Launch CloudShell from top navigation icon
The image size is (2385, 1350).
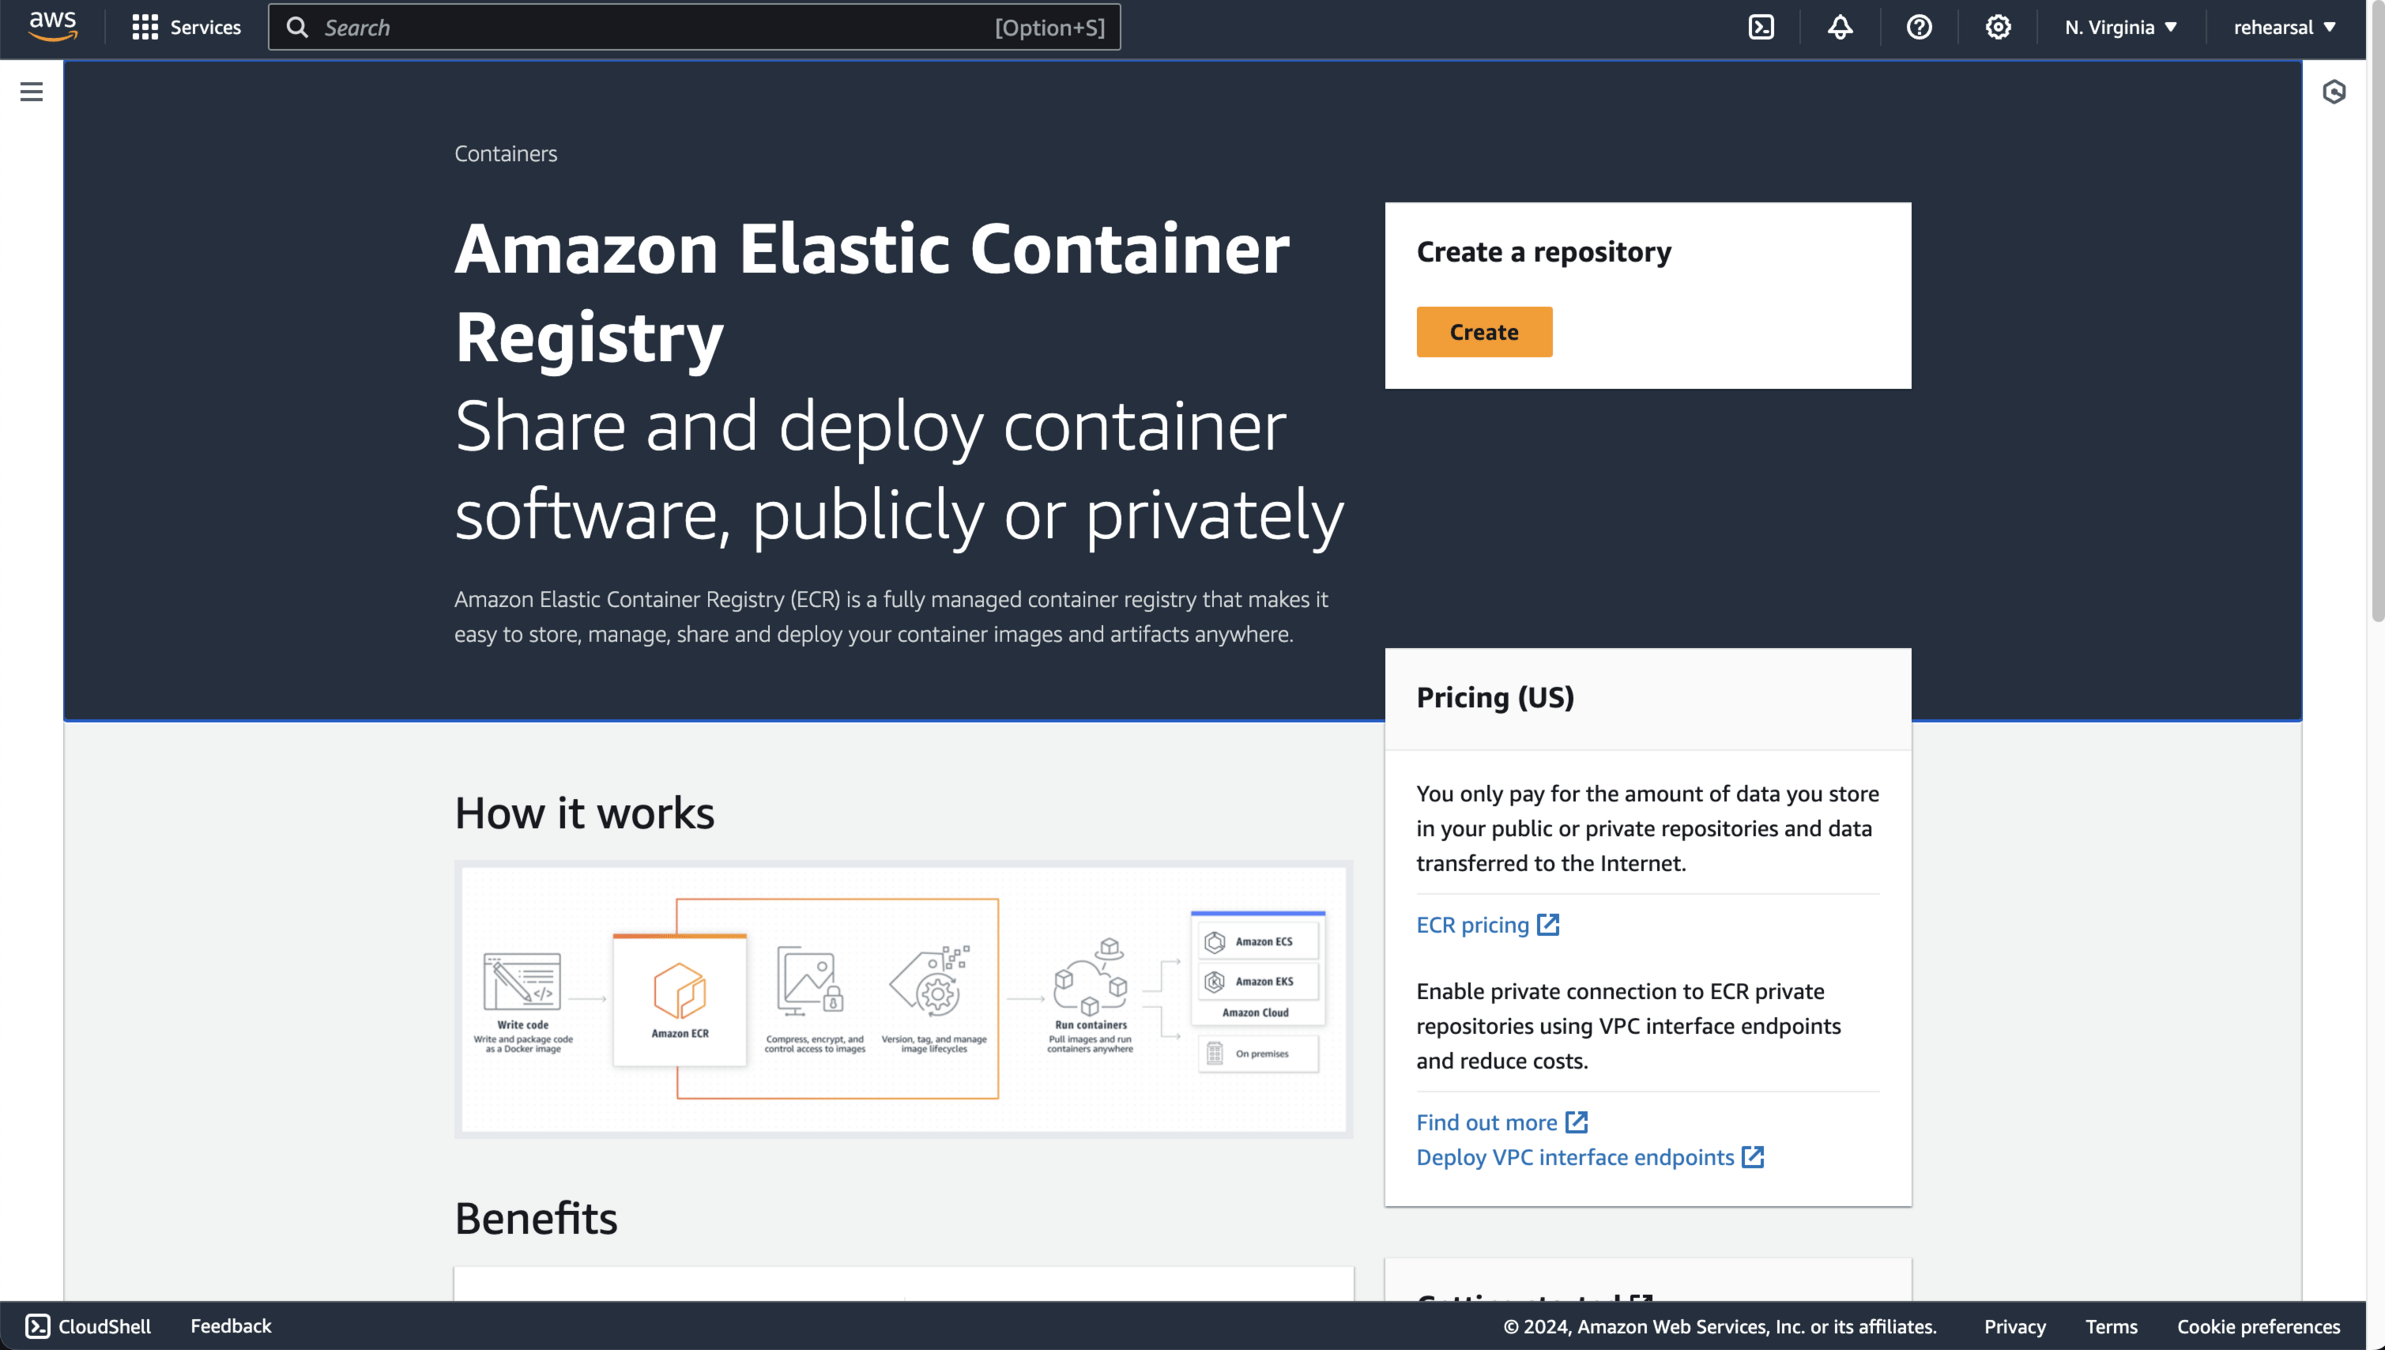[x=1761, y=27]
